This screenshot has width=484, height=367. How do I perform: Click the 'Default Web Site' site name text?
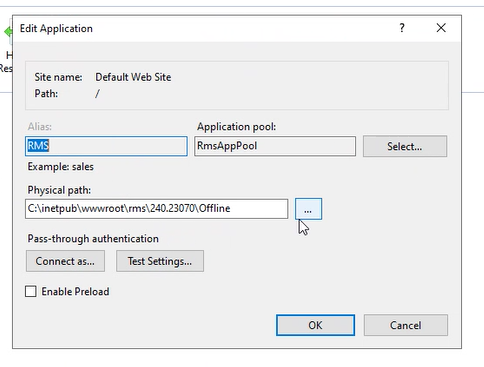[x=133, y=77]
